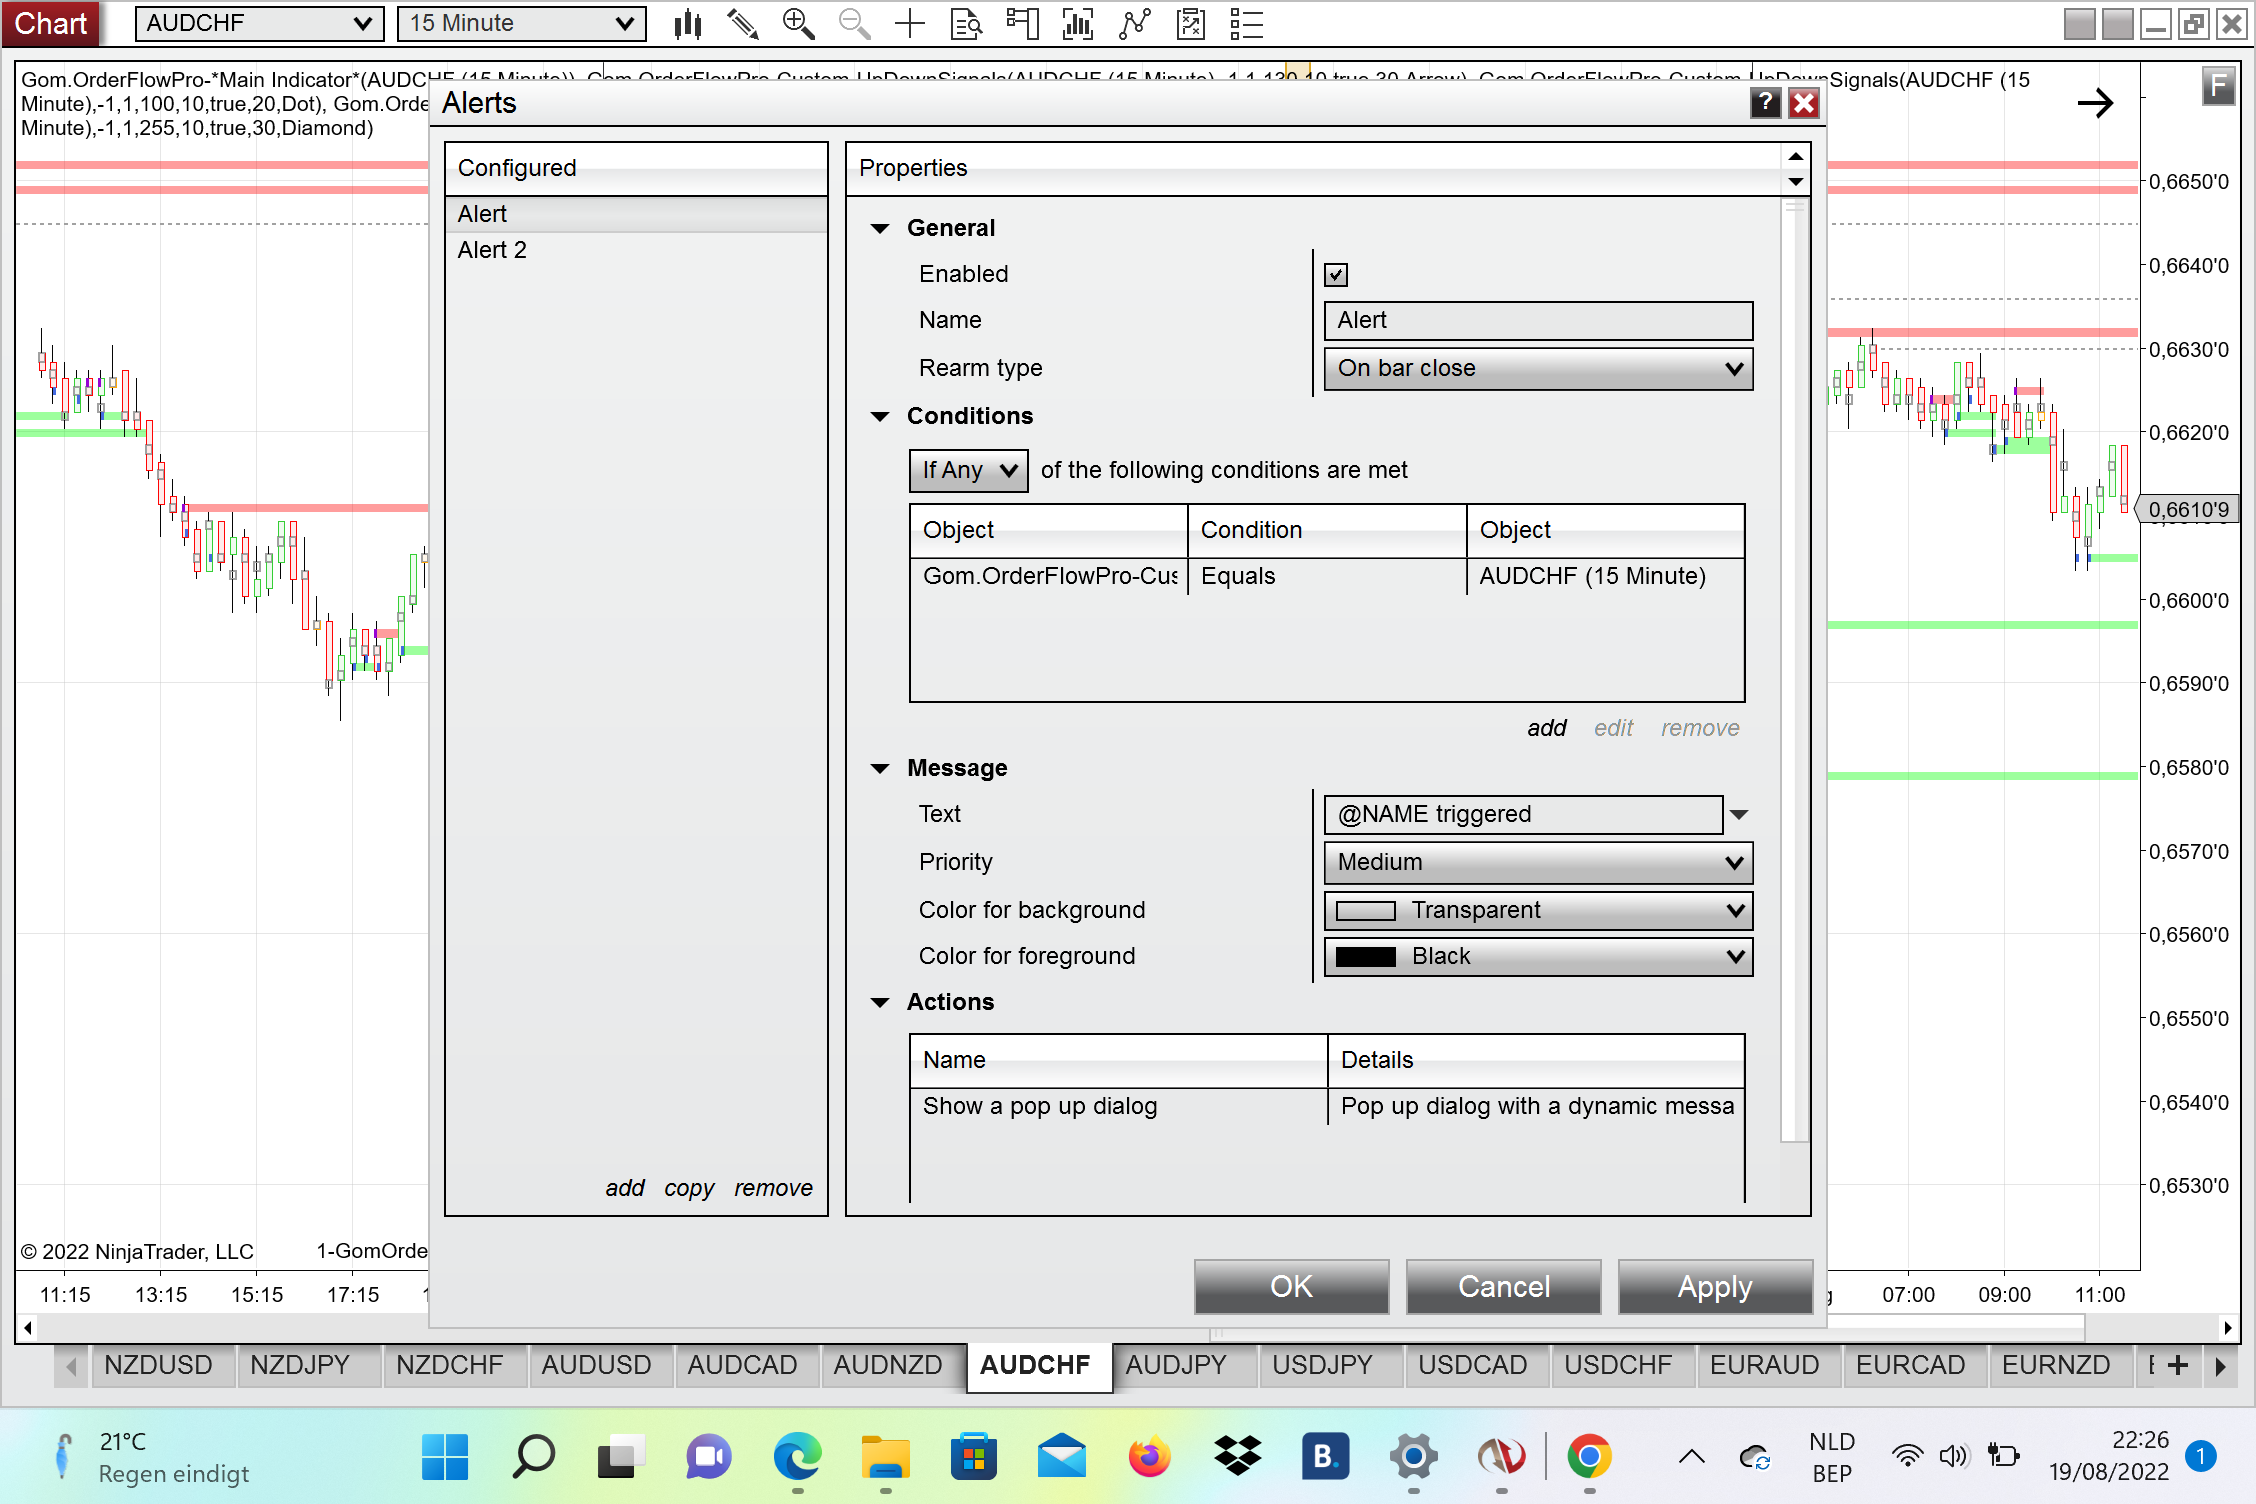This screenshot has height=1504, width=2256.
Task: Open the weather widget on taskbar
Action: click(x=150, y=1457)
